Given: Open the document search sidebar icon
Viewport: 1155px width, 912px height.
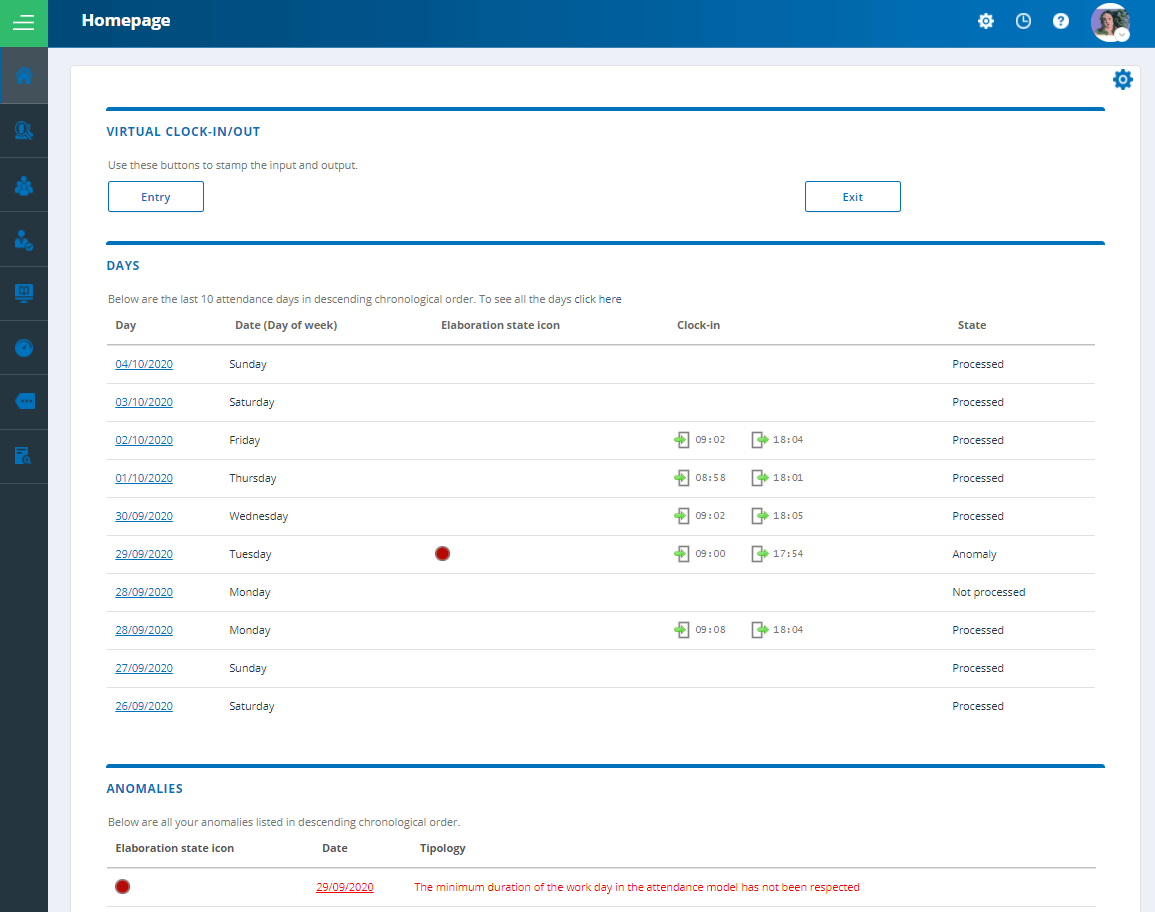Looking at the screenshot, I should point(24,456).
